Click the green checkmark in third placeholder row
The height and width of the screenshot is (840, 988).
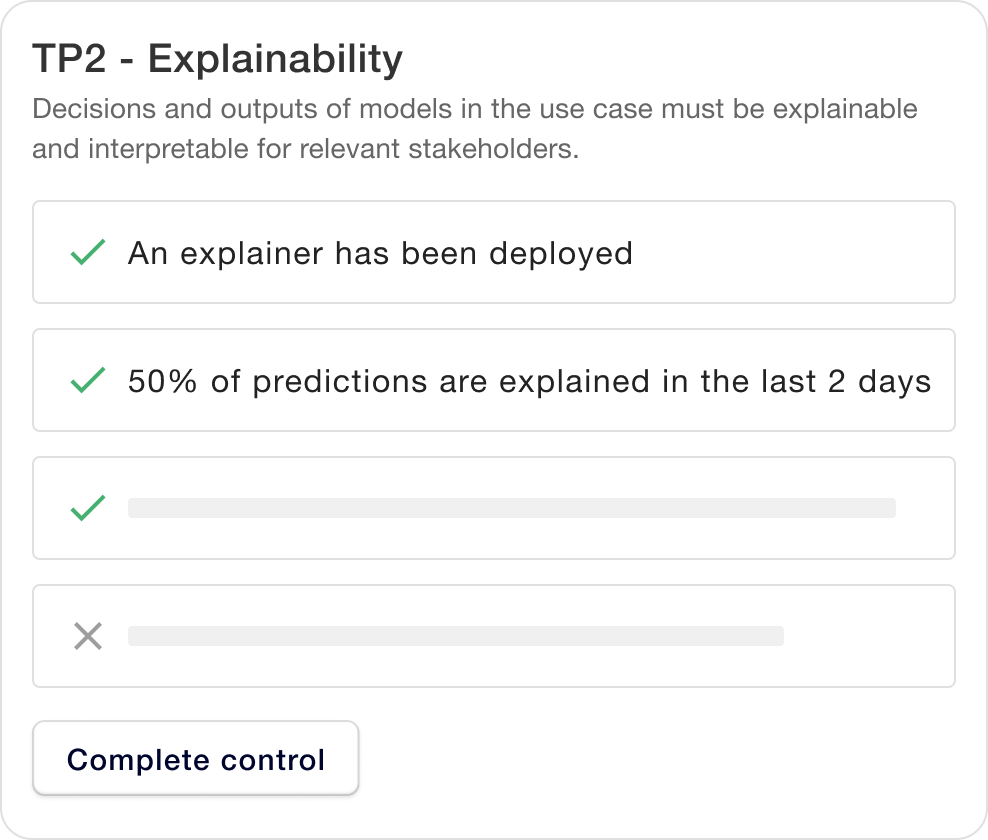pos(88,508)
